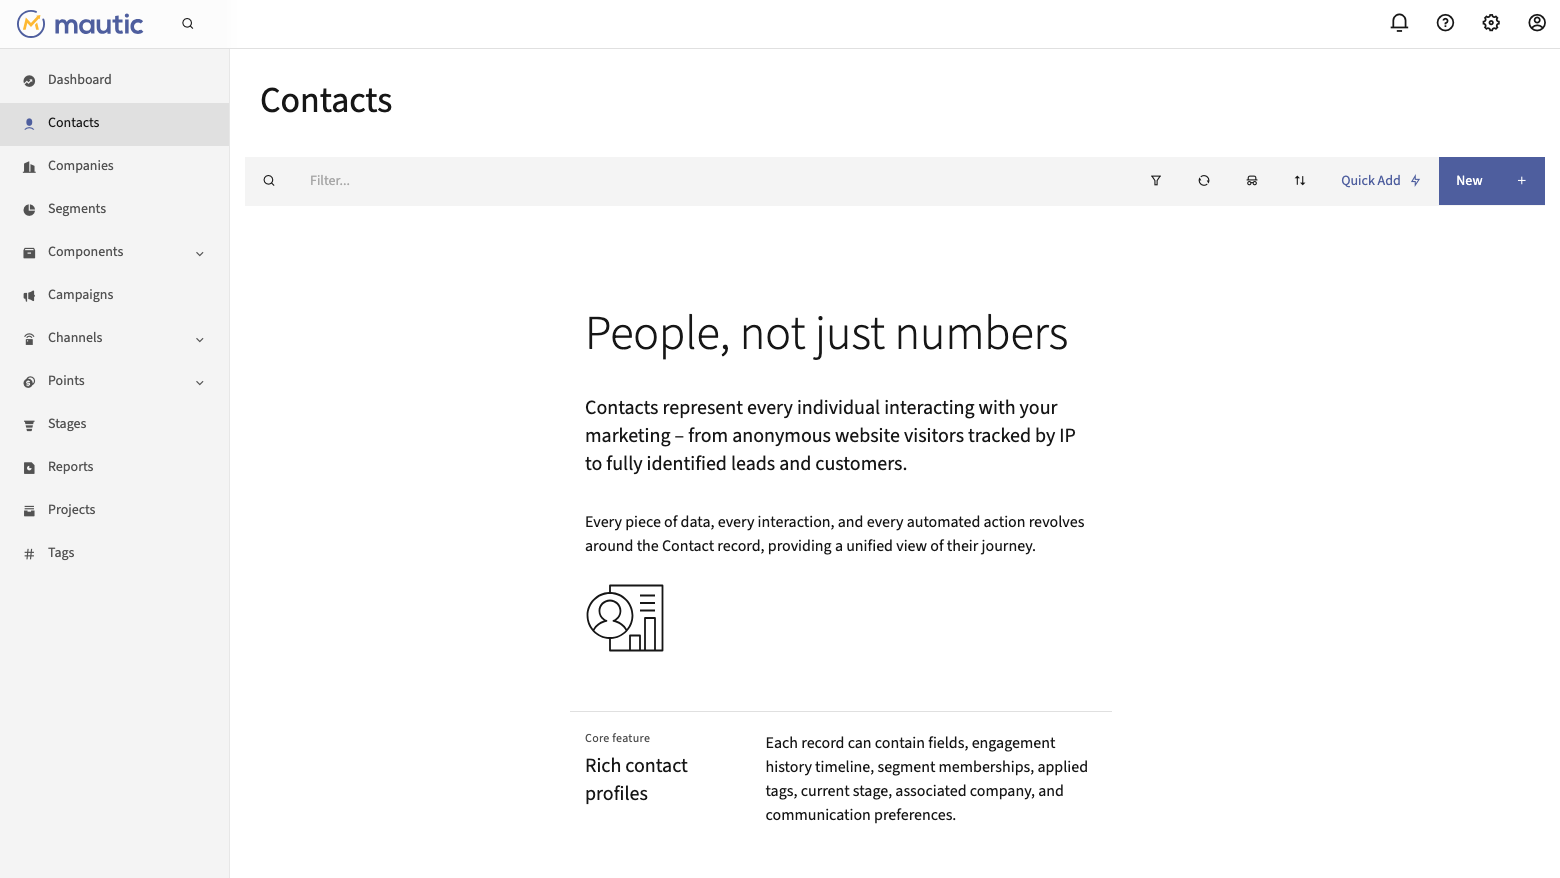Open the global search magnifier icon
Screen dimensions: 1560x878
[188, 24]
